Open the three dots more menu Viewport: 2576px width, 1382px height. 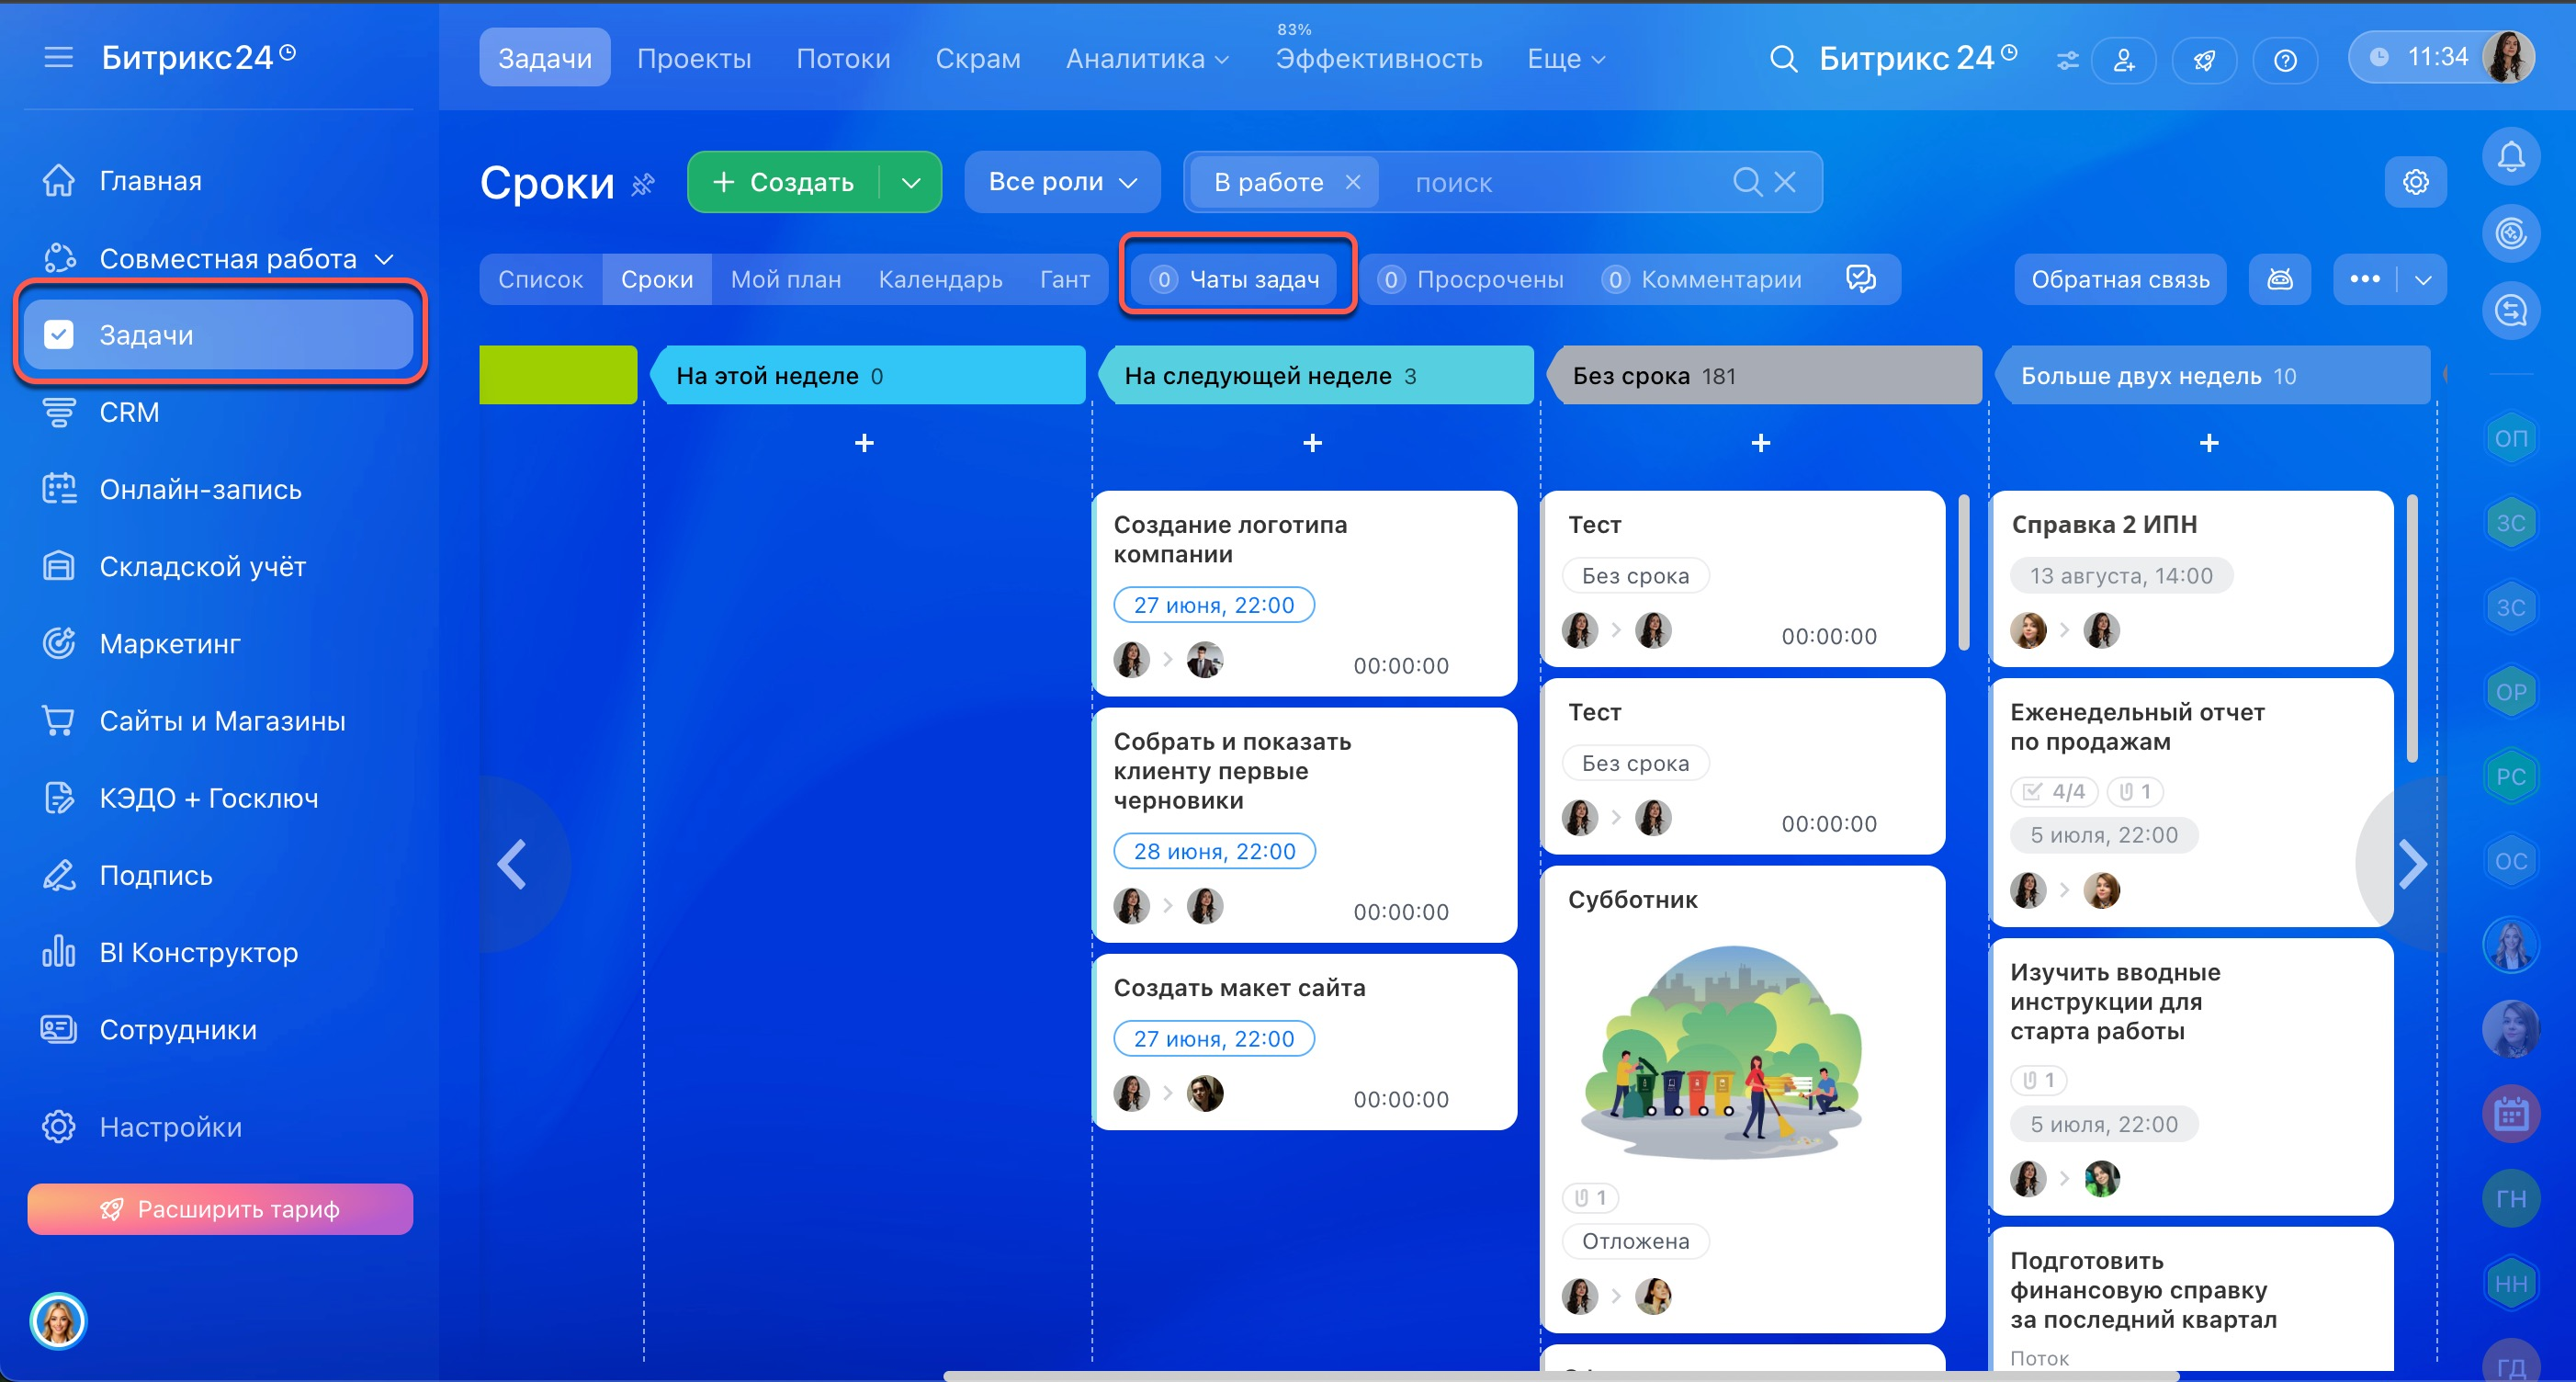pos(2365,279)
